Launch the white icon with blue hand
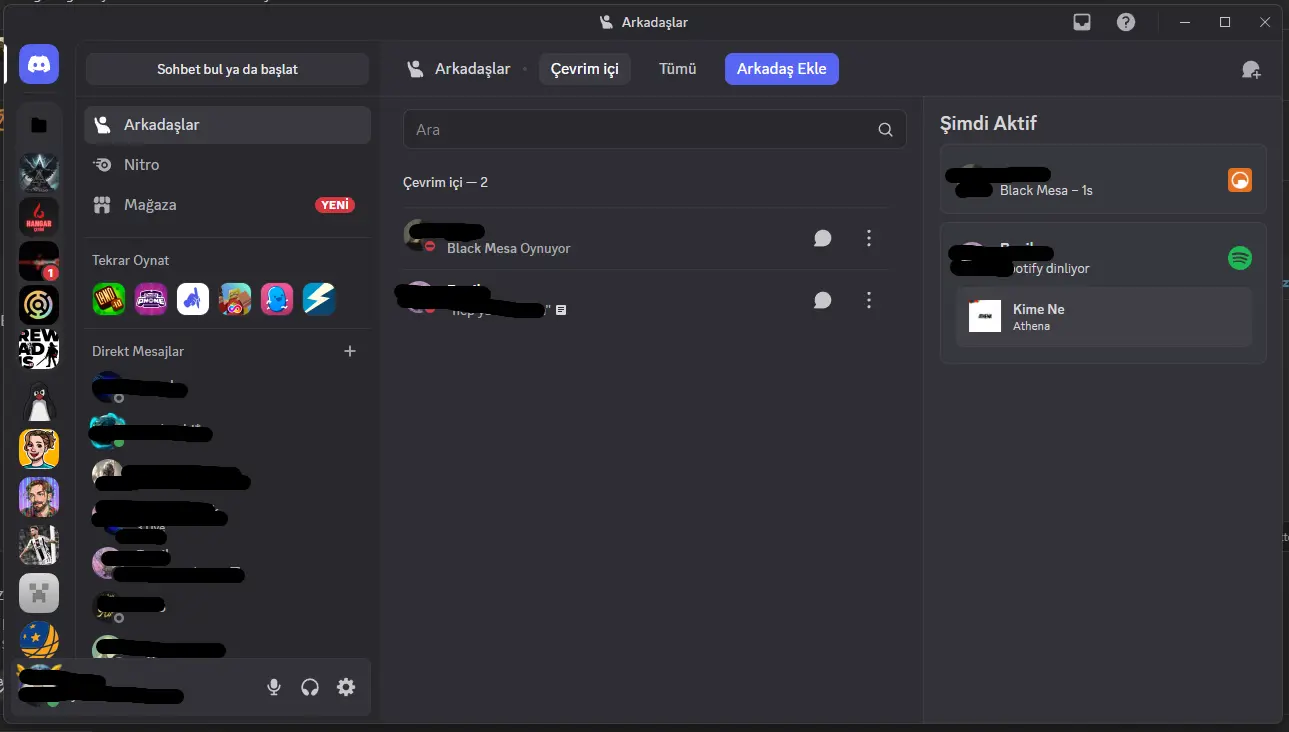The image size is (1289, 732). (193, 299)
